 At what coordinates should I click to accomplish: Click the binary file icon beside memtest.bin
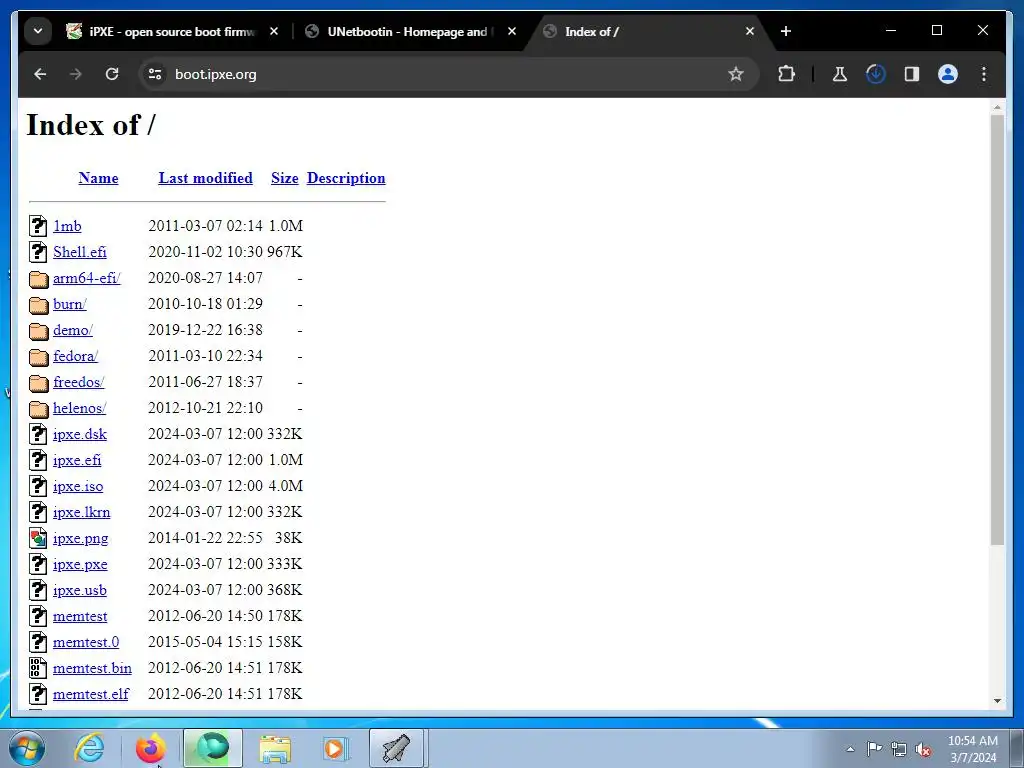coord(39,668)
